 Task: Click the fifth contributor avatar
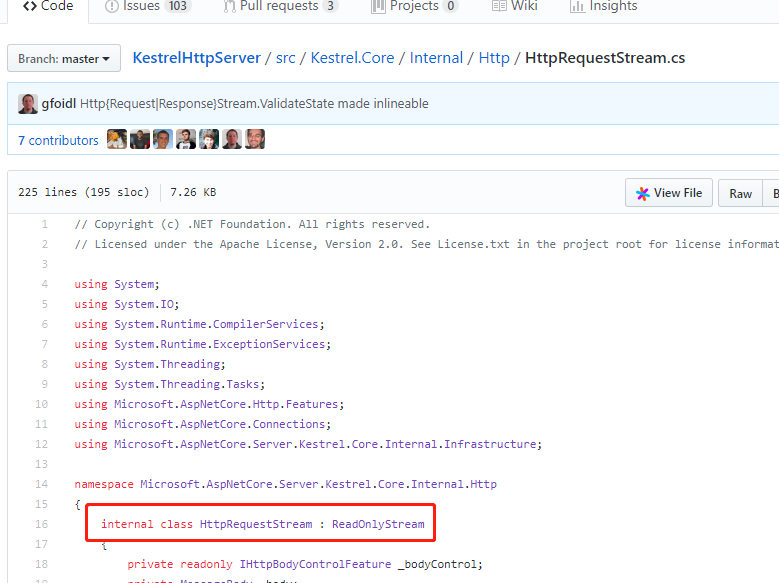209,139
